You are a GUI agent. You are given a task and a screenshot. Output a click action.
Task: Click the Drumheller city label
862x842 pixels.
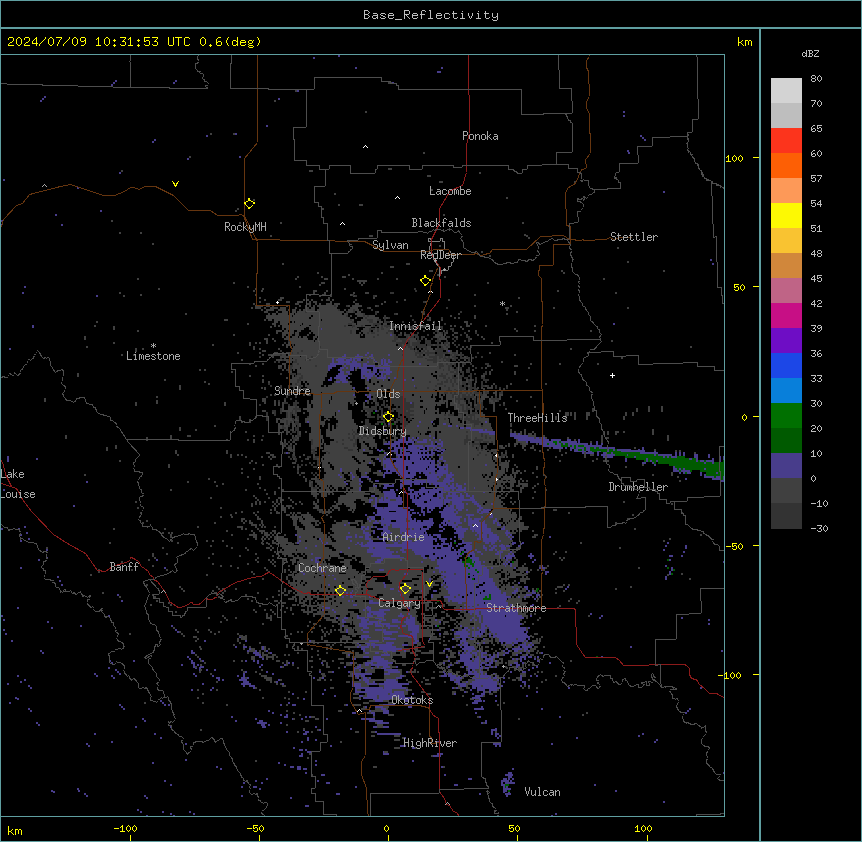638,487
